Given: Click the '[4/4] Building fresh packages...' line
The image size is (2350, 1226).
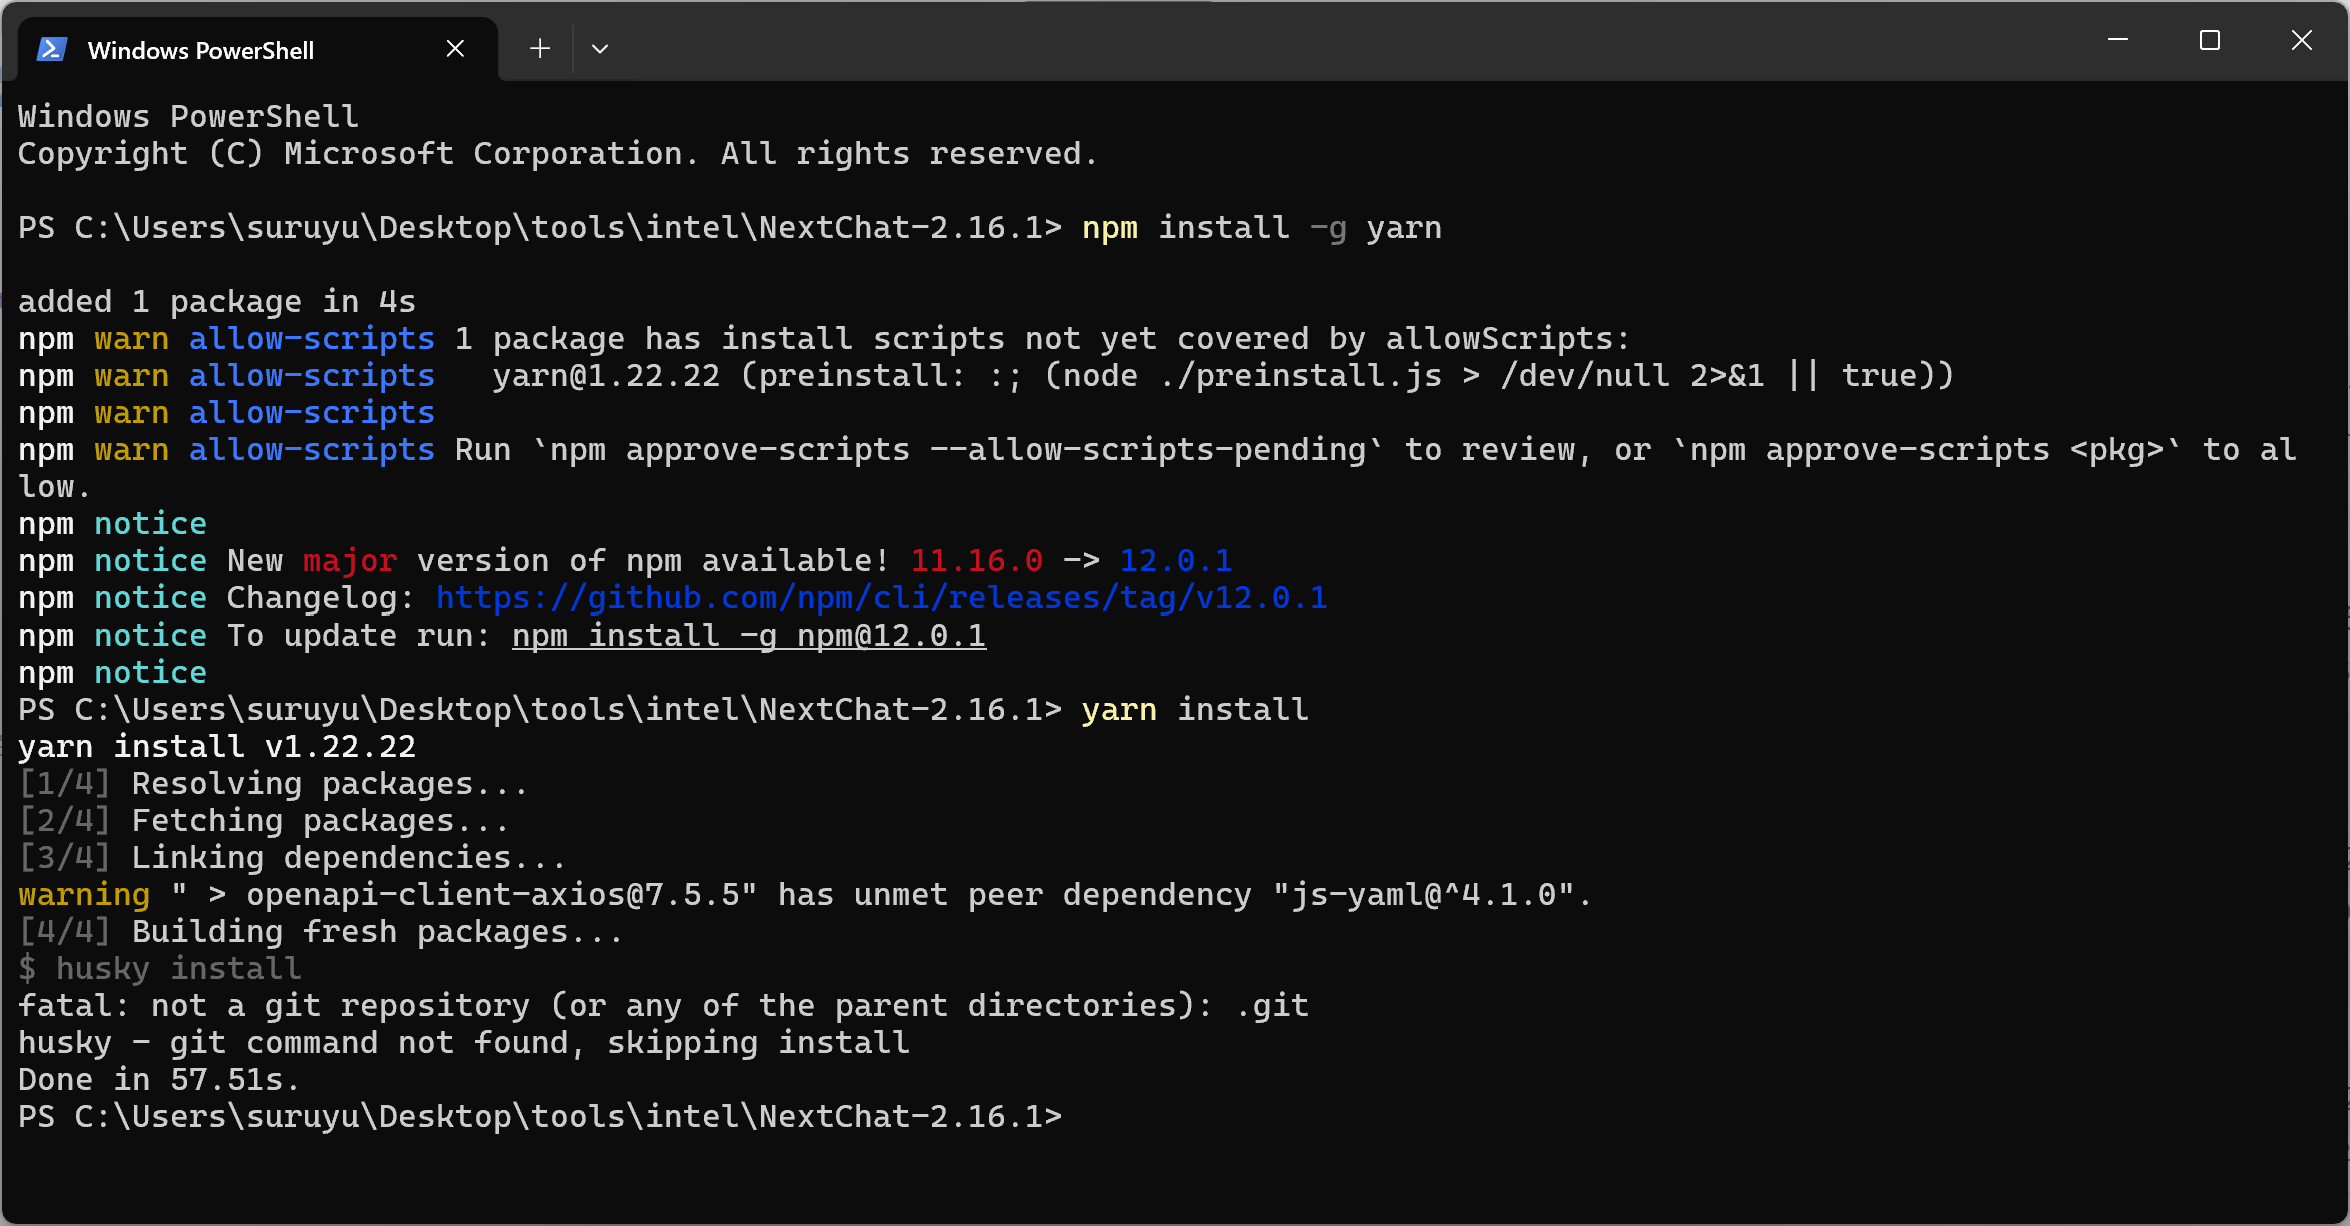Looking at the screenshot, I should click(x=321, y=932).
